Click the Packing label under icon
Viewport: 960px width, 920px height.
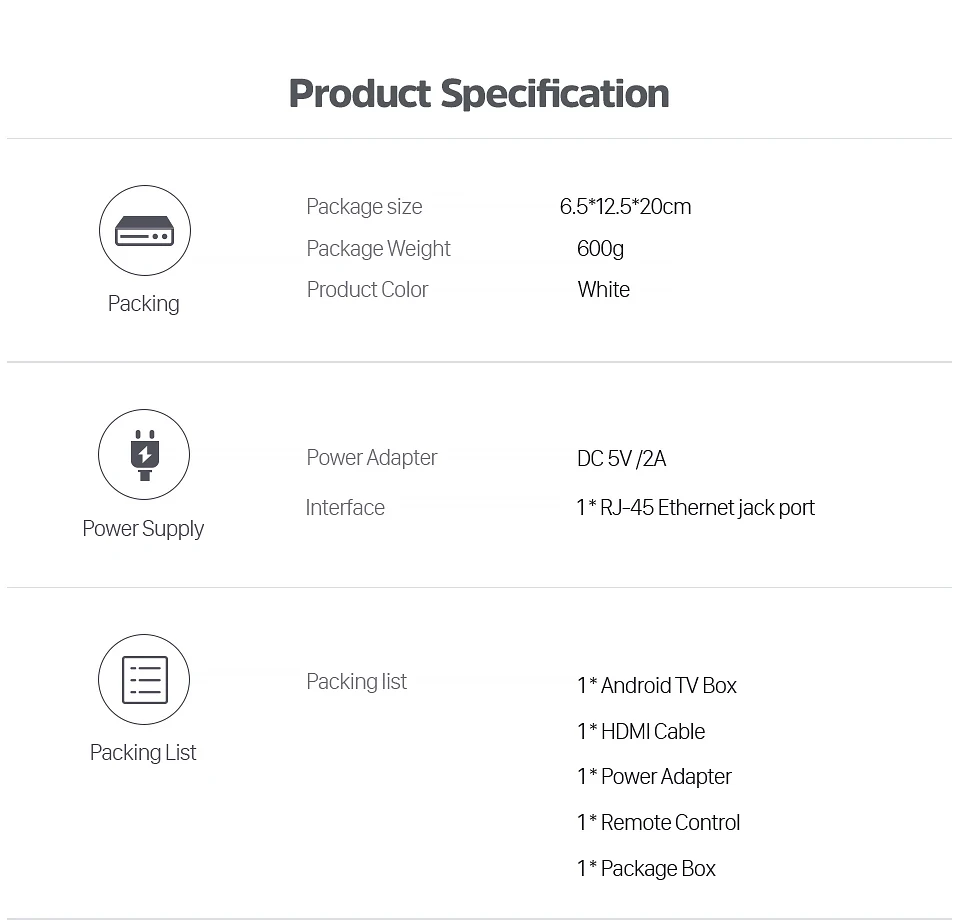[144, 304]
